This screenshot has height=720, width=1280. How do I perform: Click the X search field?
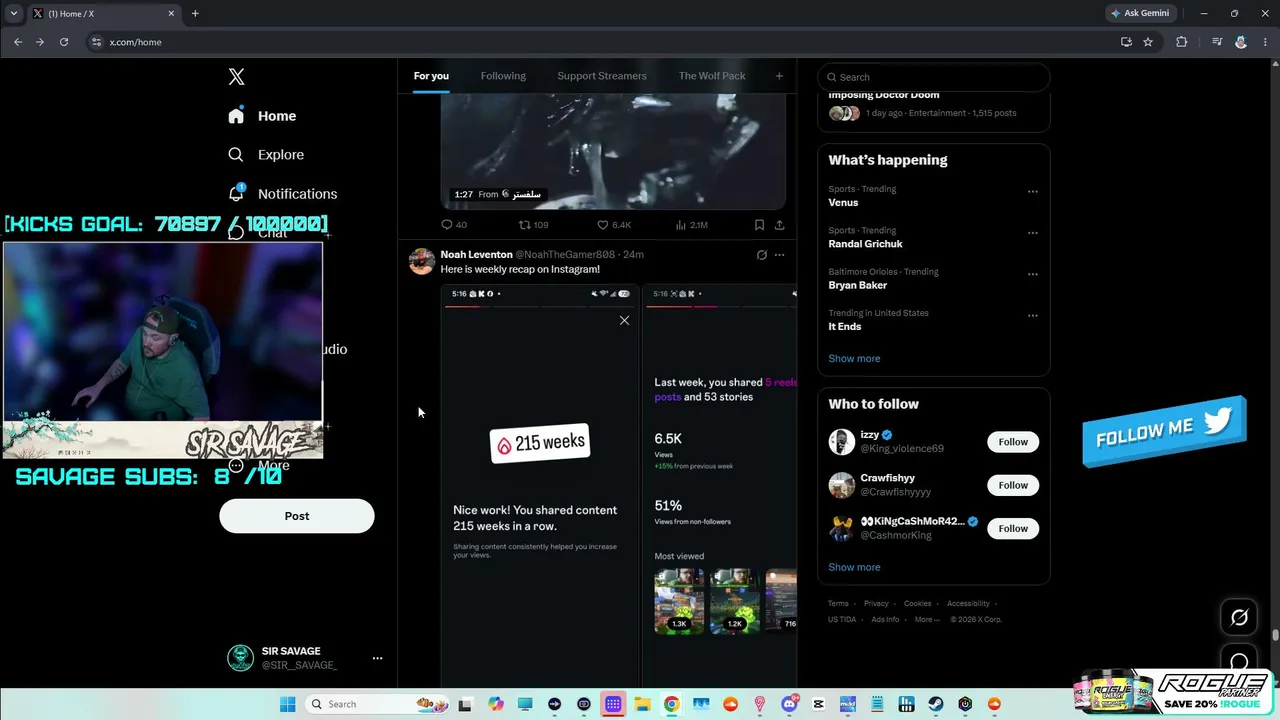pyautogui.click(x=934, y=77)
